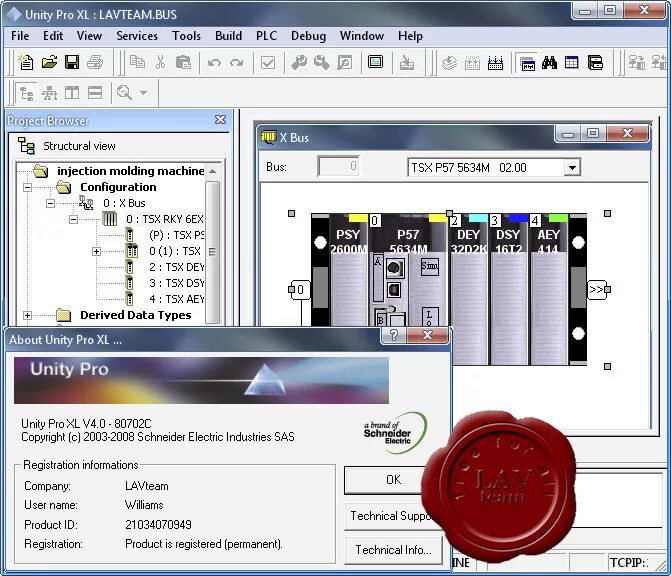The height and width of the screenshot is (576, 671).
Task: Open the Edit menu
Action: pyautogui.click(x=53, y=36)
